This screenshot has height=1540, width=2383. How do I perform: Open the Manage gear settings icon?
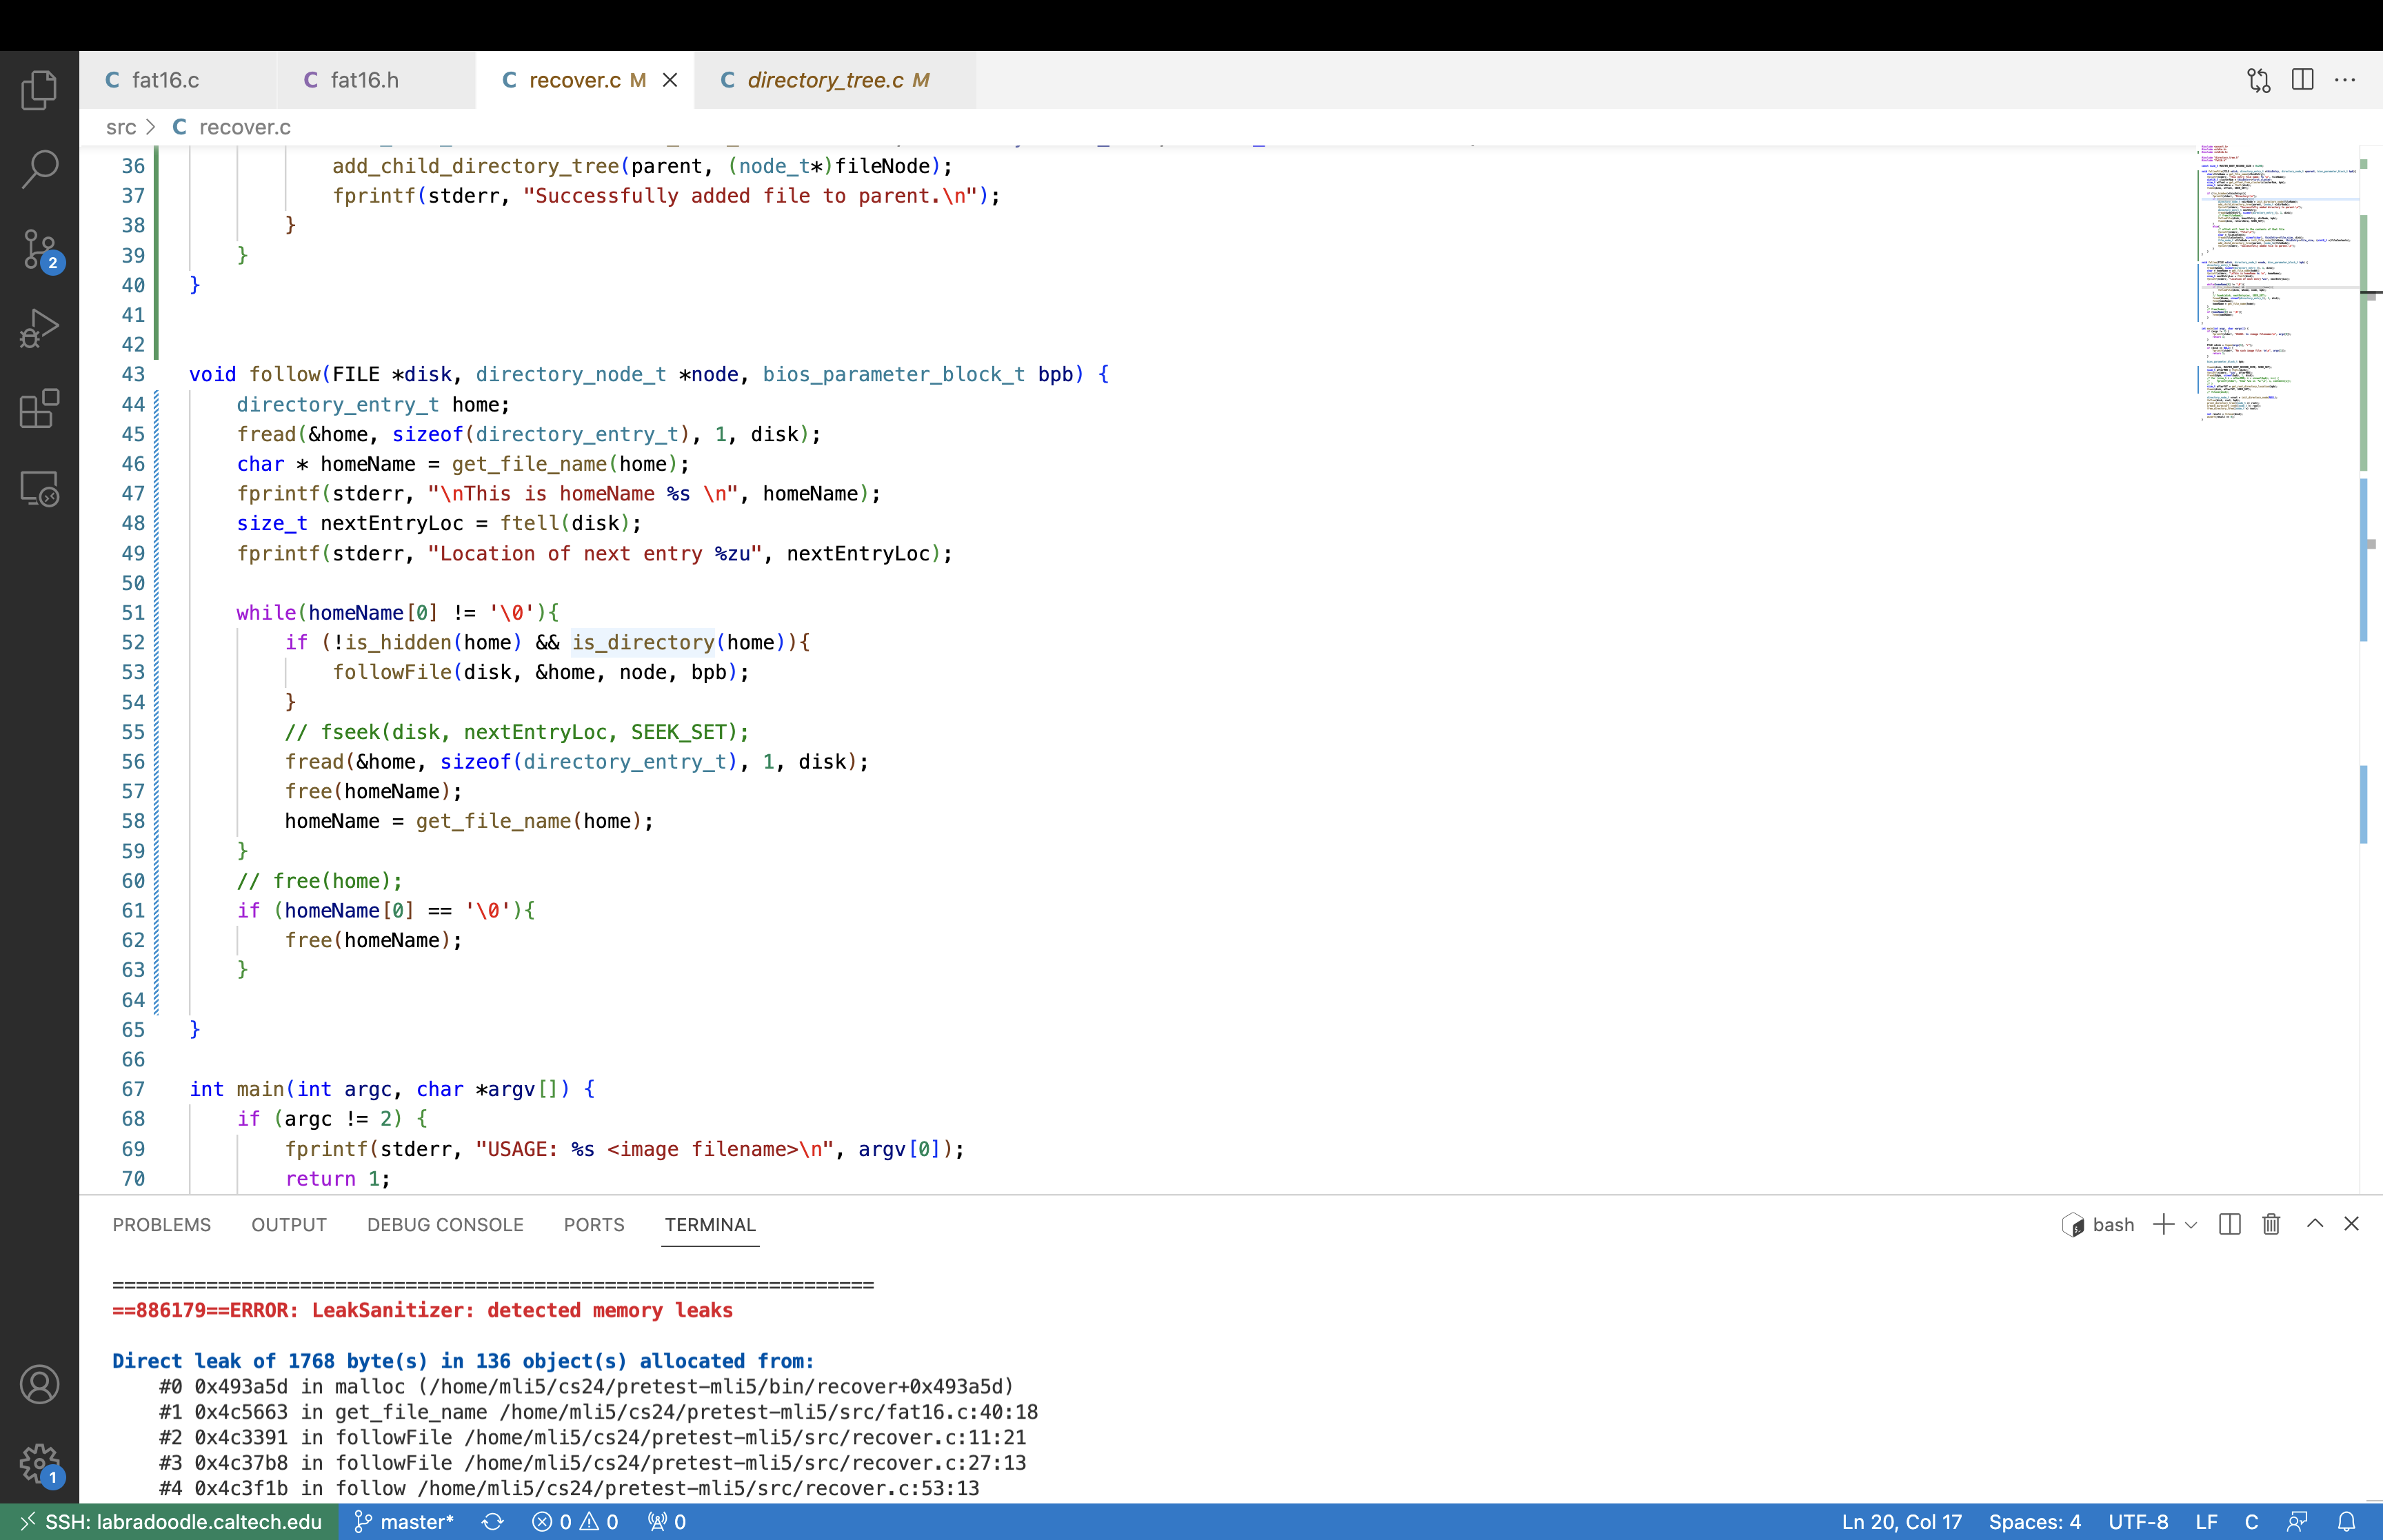point(39,1464)
